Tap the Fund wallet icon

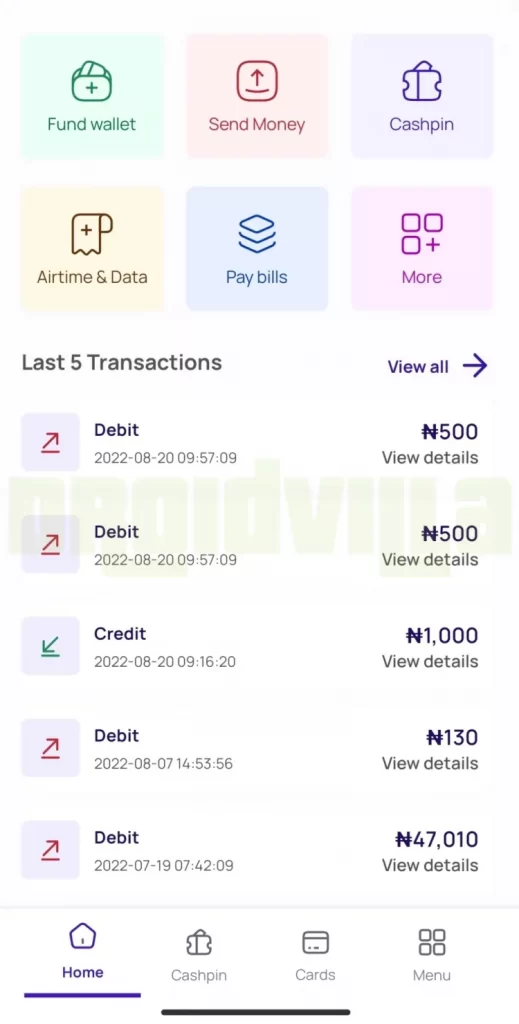(91, 81)
